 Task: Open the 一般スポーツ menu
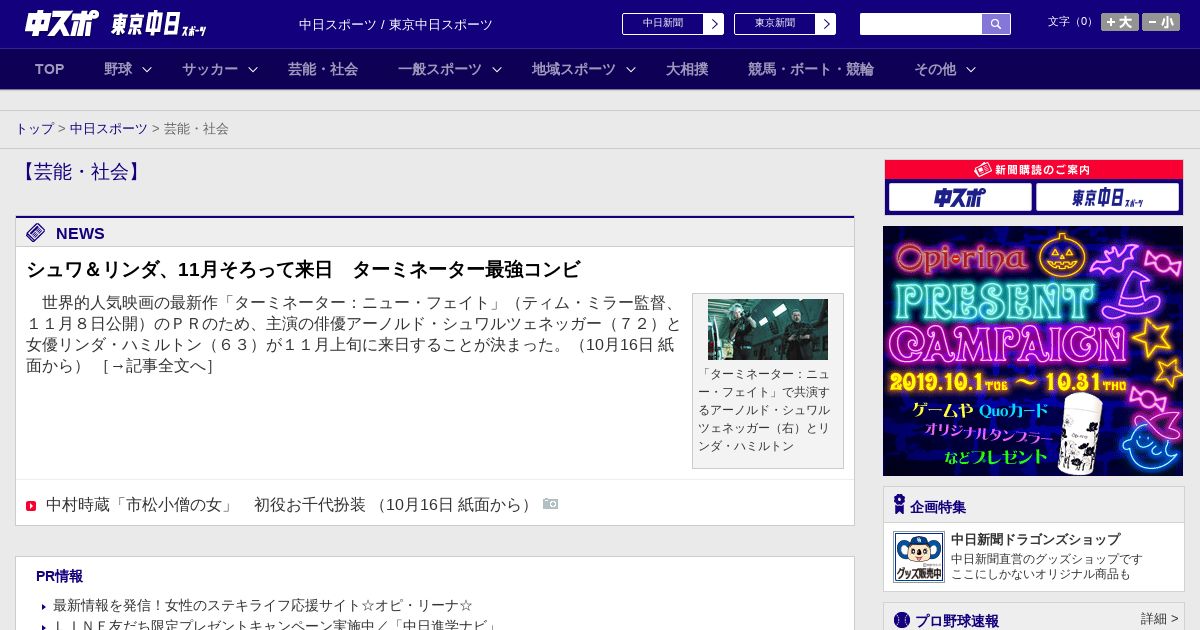point(440,69)
